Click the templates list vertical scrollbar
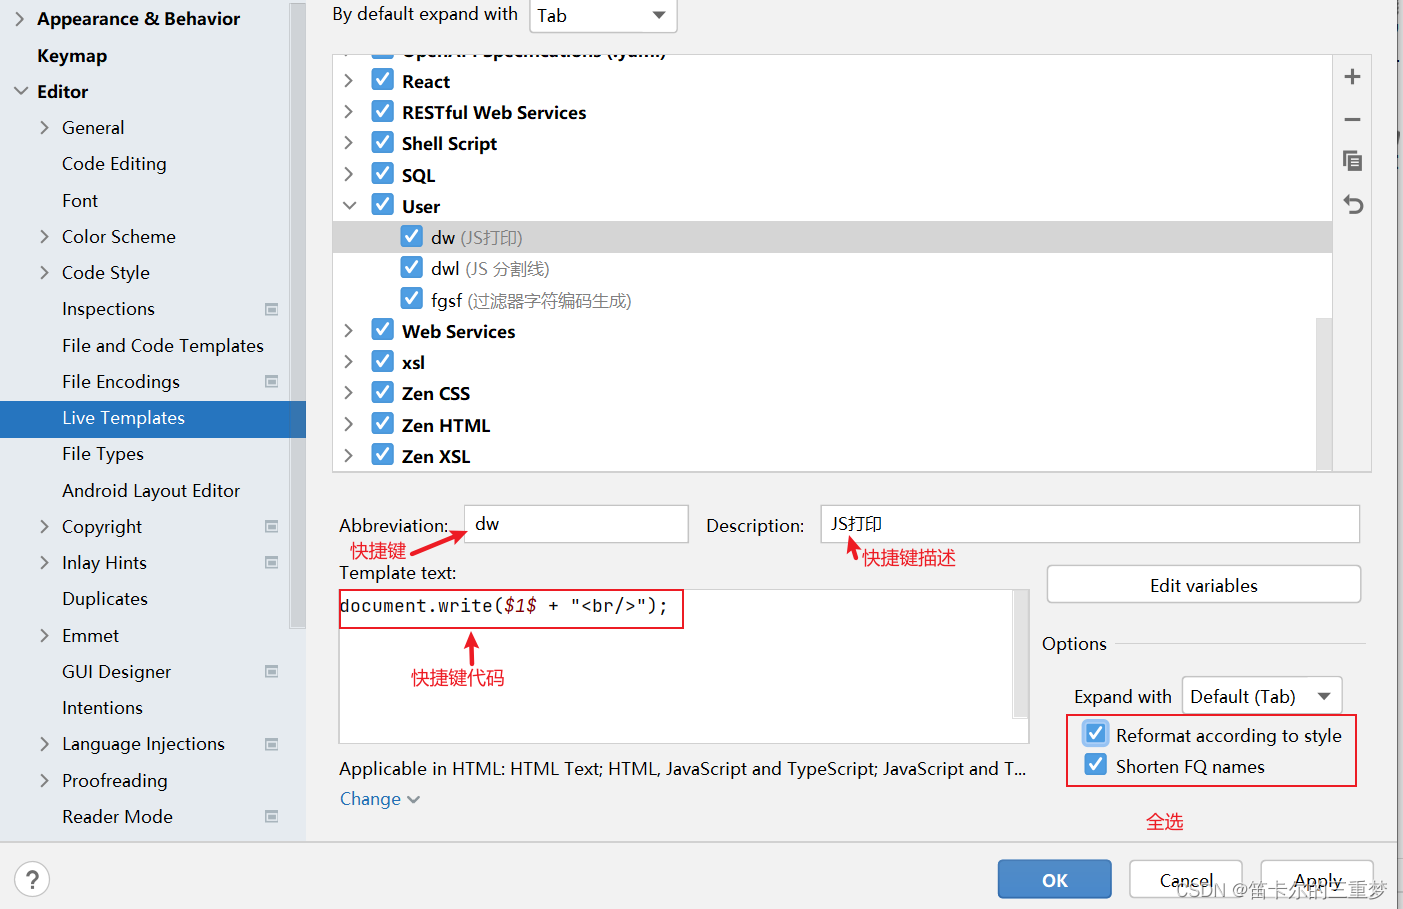Viewport: 1403px width, 909px height. [x=1324, y=392]
